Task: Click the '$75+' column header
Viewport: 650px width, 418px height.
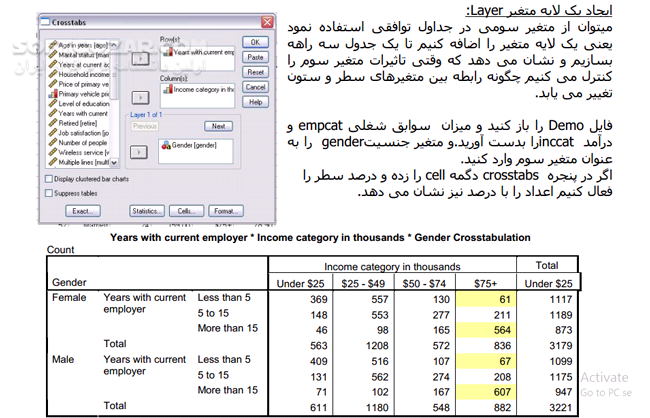Action: click(485, 284)
